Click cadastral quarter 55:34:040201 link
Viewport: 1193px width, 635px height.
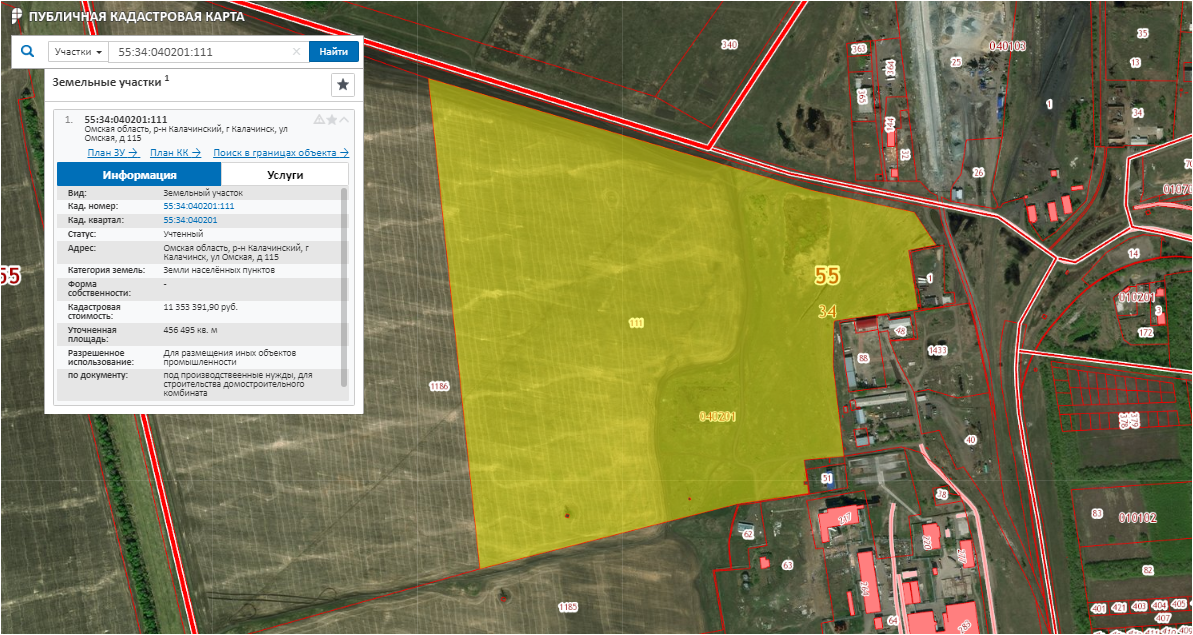(x=190, y=220)
